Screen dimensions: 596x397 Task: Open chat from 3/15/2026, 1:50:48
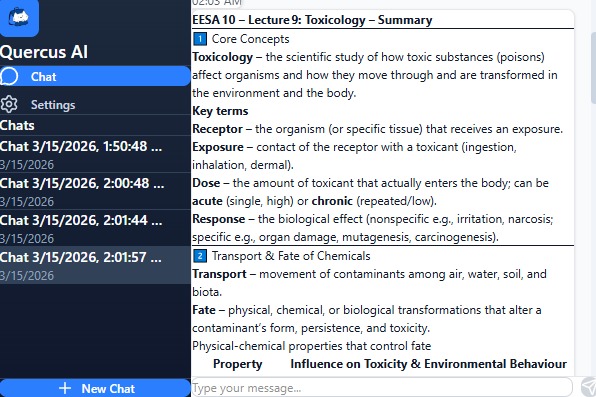click(95, 154)
